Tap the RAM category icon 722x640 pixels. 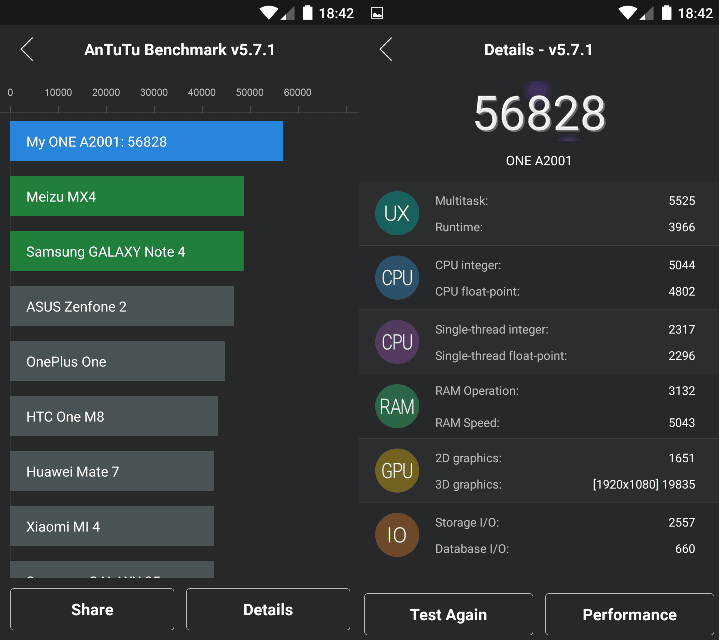click(397, 406)
